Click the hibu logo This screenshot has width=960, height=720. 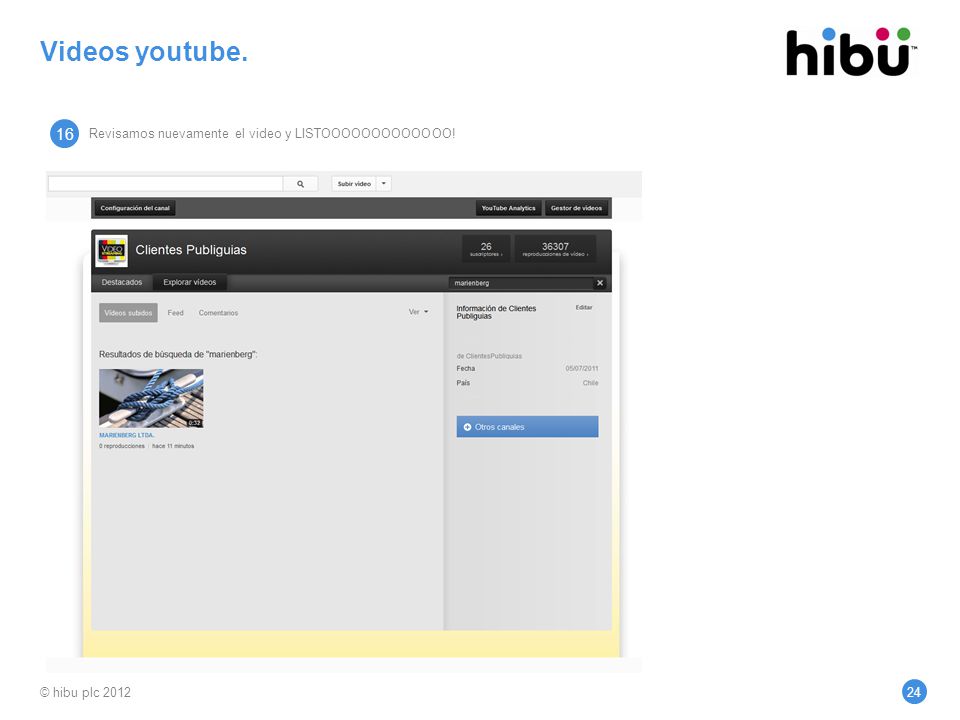click(851, 52)
